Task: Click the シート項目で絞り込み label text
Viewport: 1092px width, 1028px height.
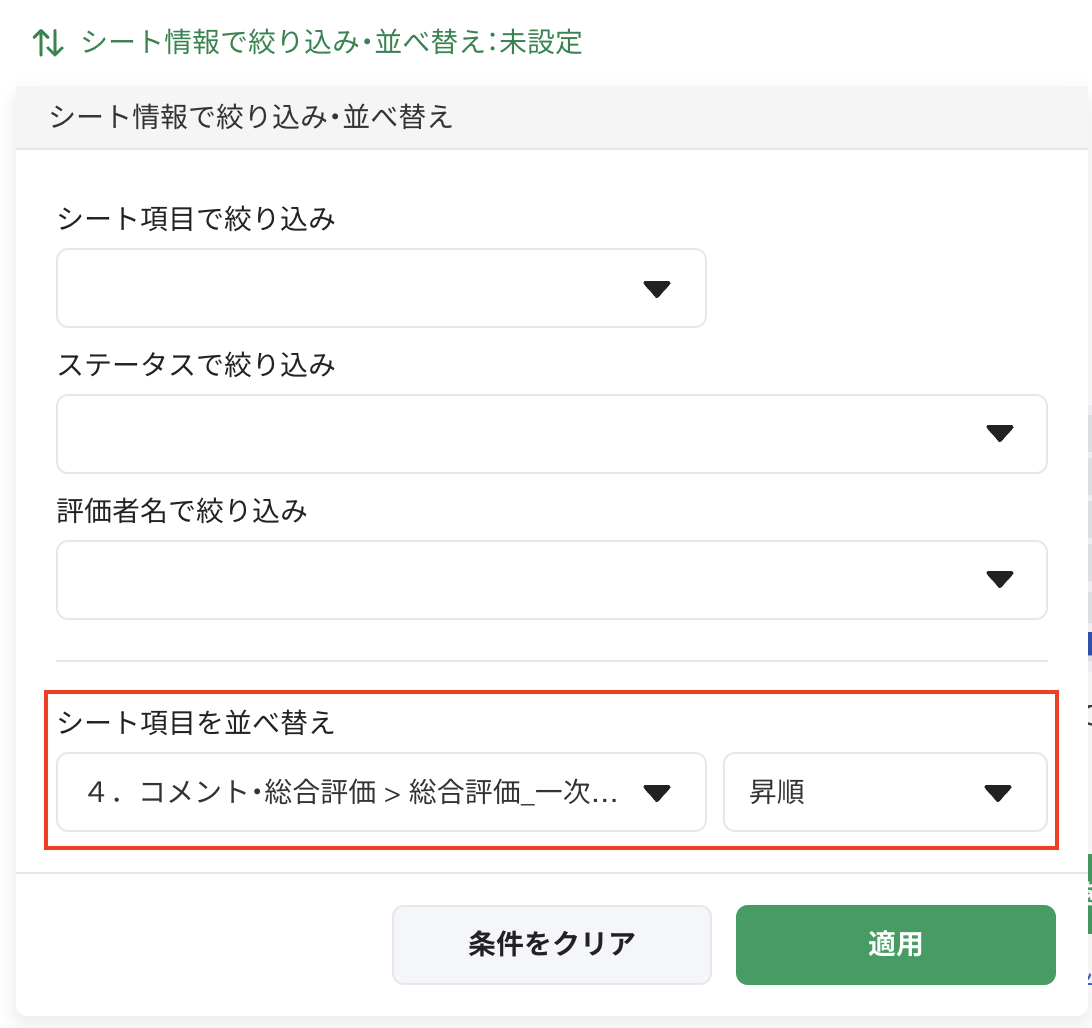Action: [196, 218]
